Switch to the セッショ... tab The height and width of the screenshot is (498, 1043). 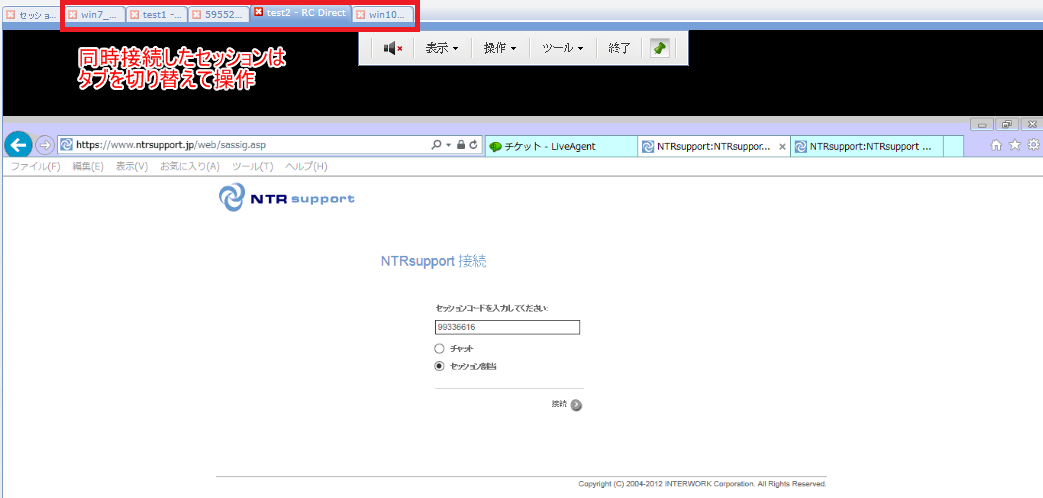[33, 15]
